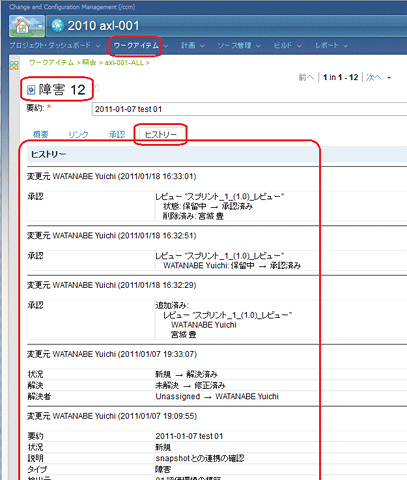Open the 計画 menu
This screenshot has height=480, width=407.
coord(188,45)
